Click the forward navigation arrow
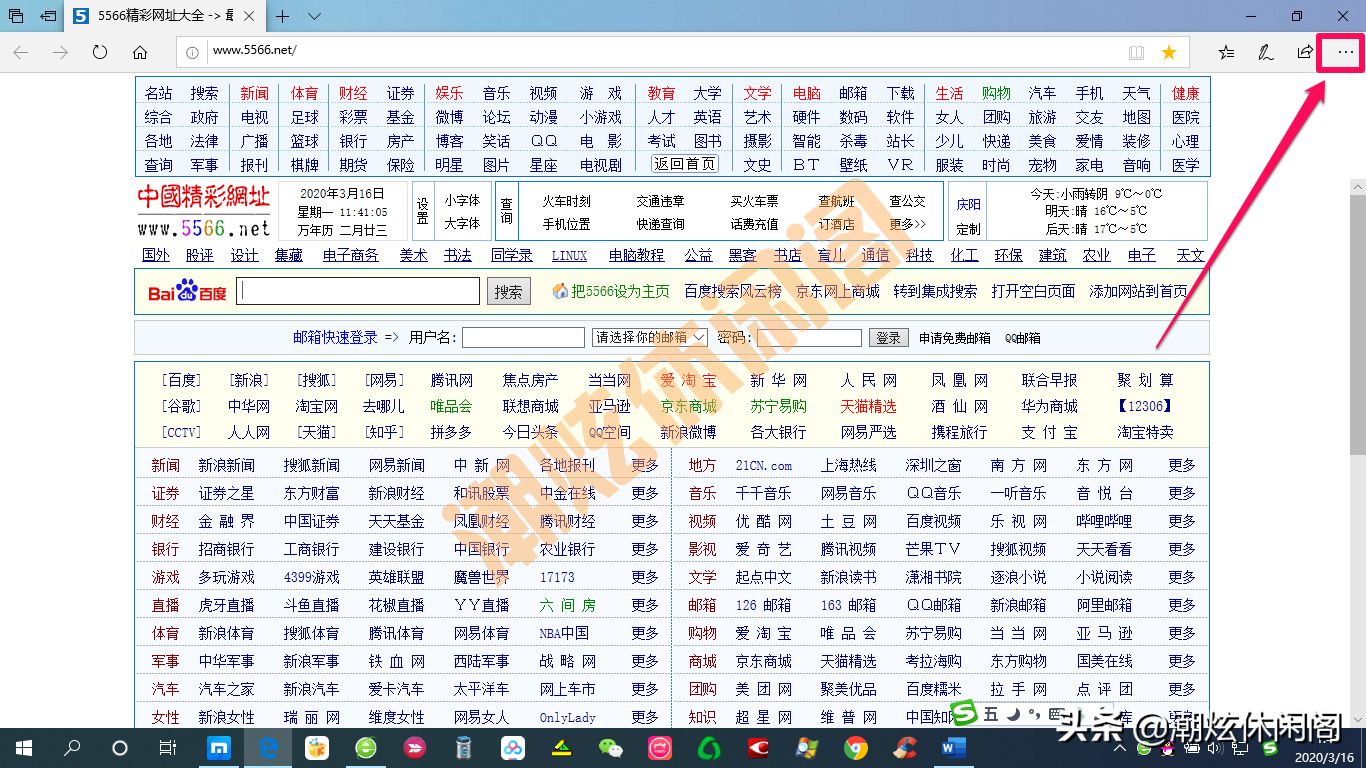The image size is (1366, 768). tap(60, 52)
